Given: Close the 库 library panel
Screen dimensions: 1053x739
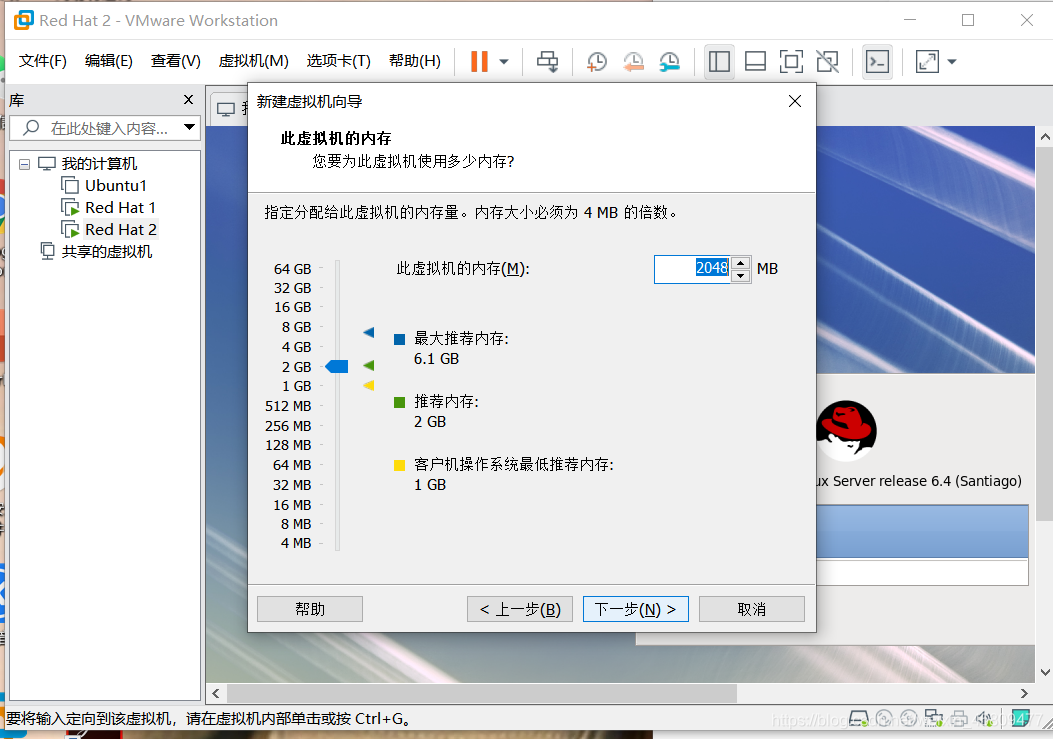Looking at the screenshot, I should (189, 100).
